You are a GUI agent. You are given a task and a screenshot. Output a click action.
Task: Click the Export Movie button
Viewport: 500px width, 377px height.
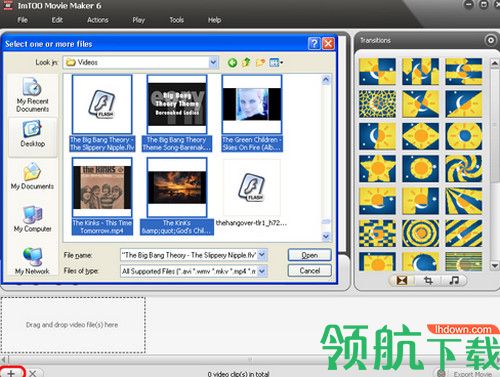pyautogui.click(x=467, y=373)
